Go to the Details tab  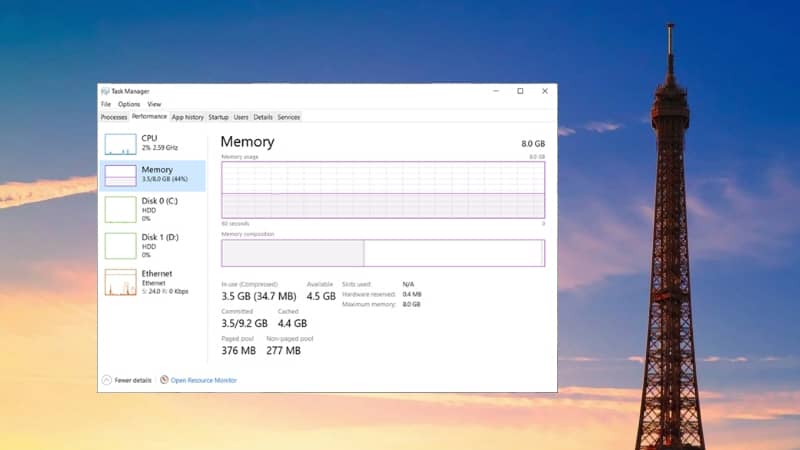(263, 117)
